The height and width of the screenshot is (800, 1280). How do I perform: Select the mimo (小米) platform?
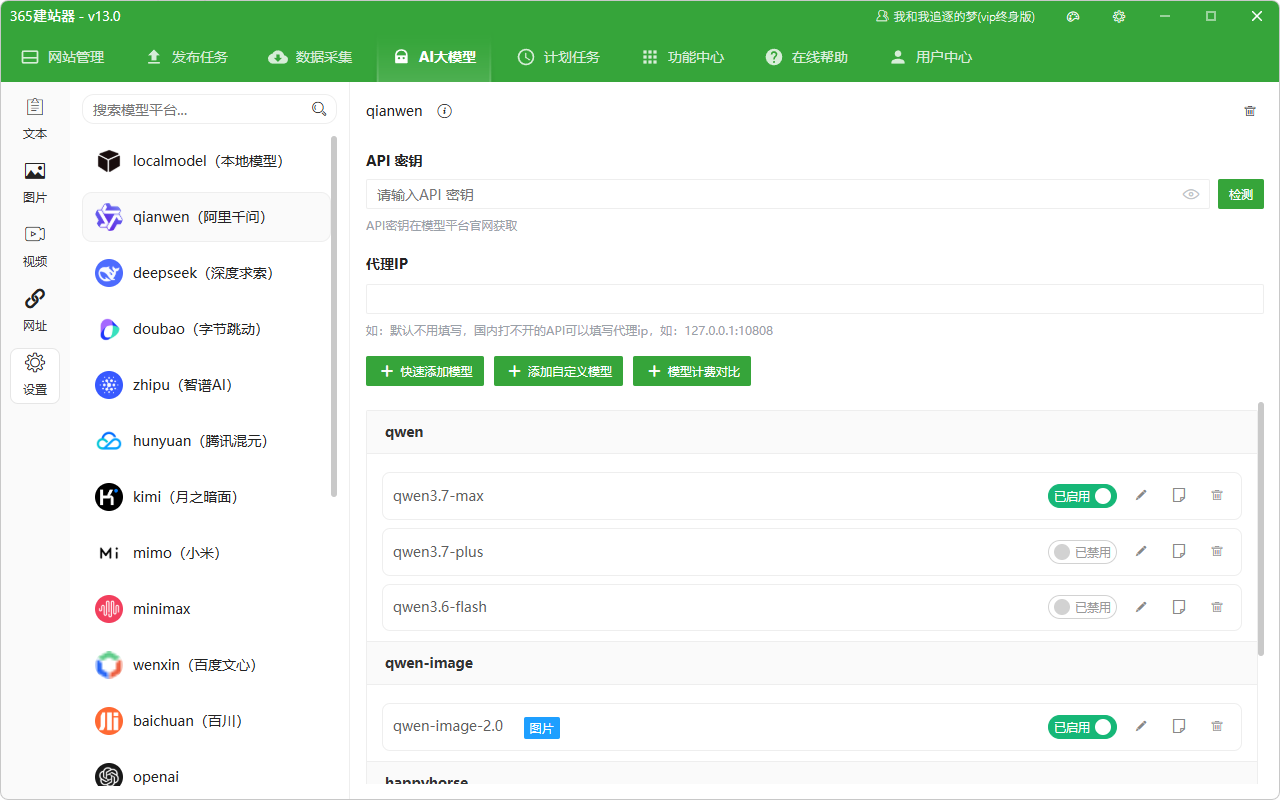tap(206, 553)
